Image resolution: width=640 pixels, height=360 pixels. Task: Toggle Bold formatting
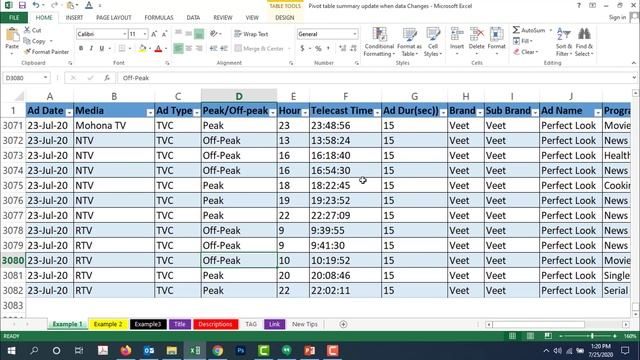[x=81, y=49]
